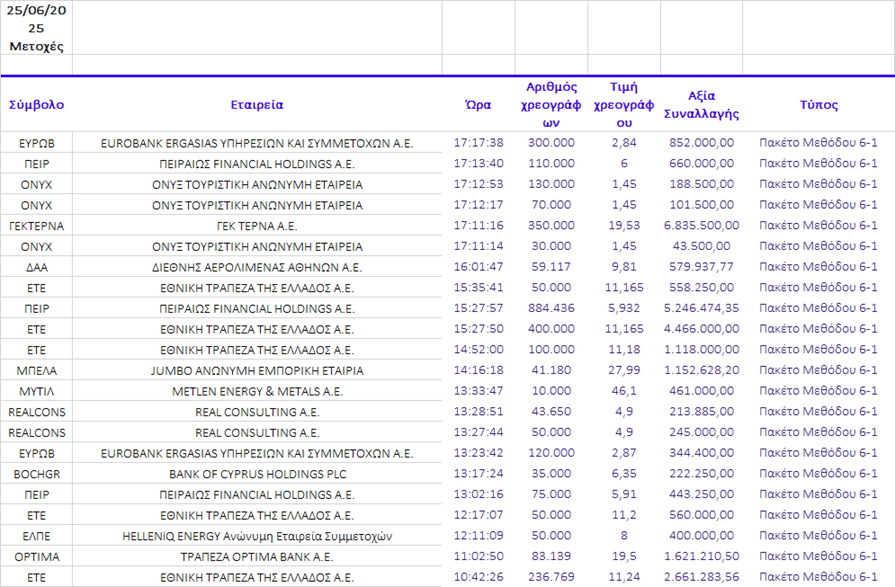Click the Τιμή χρεογράφου header cell

click(x=624, y=105)
